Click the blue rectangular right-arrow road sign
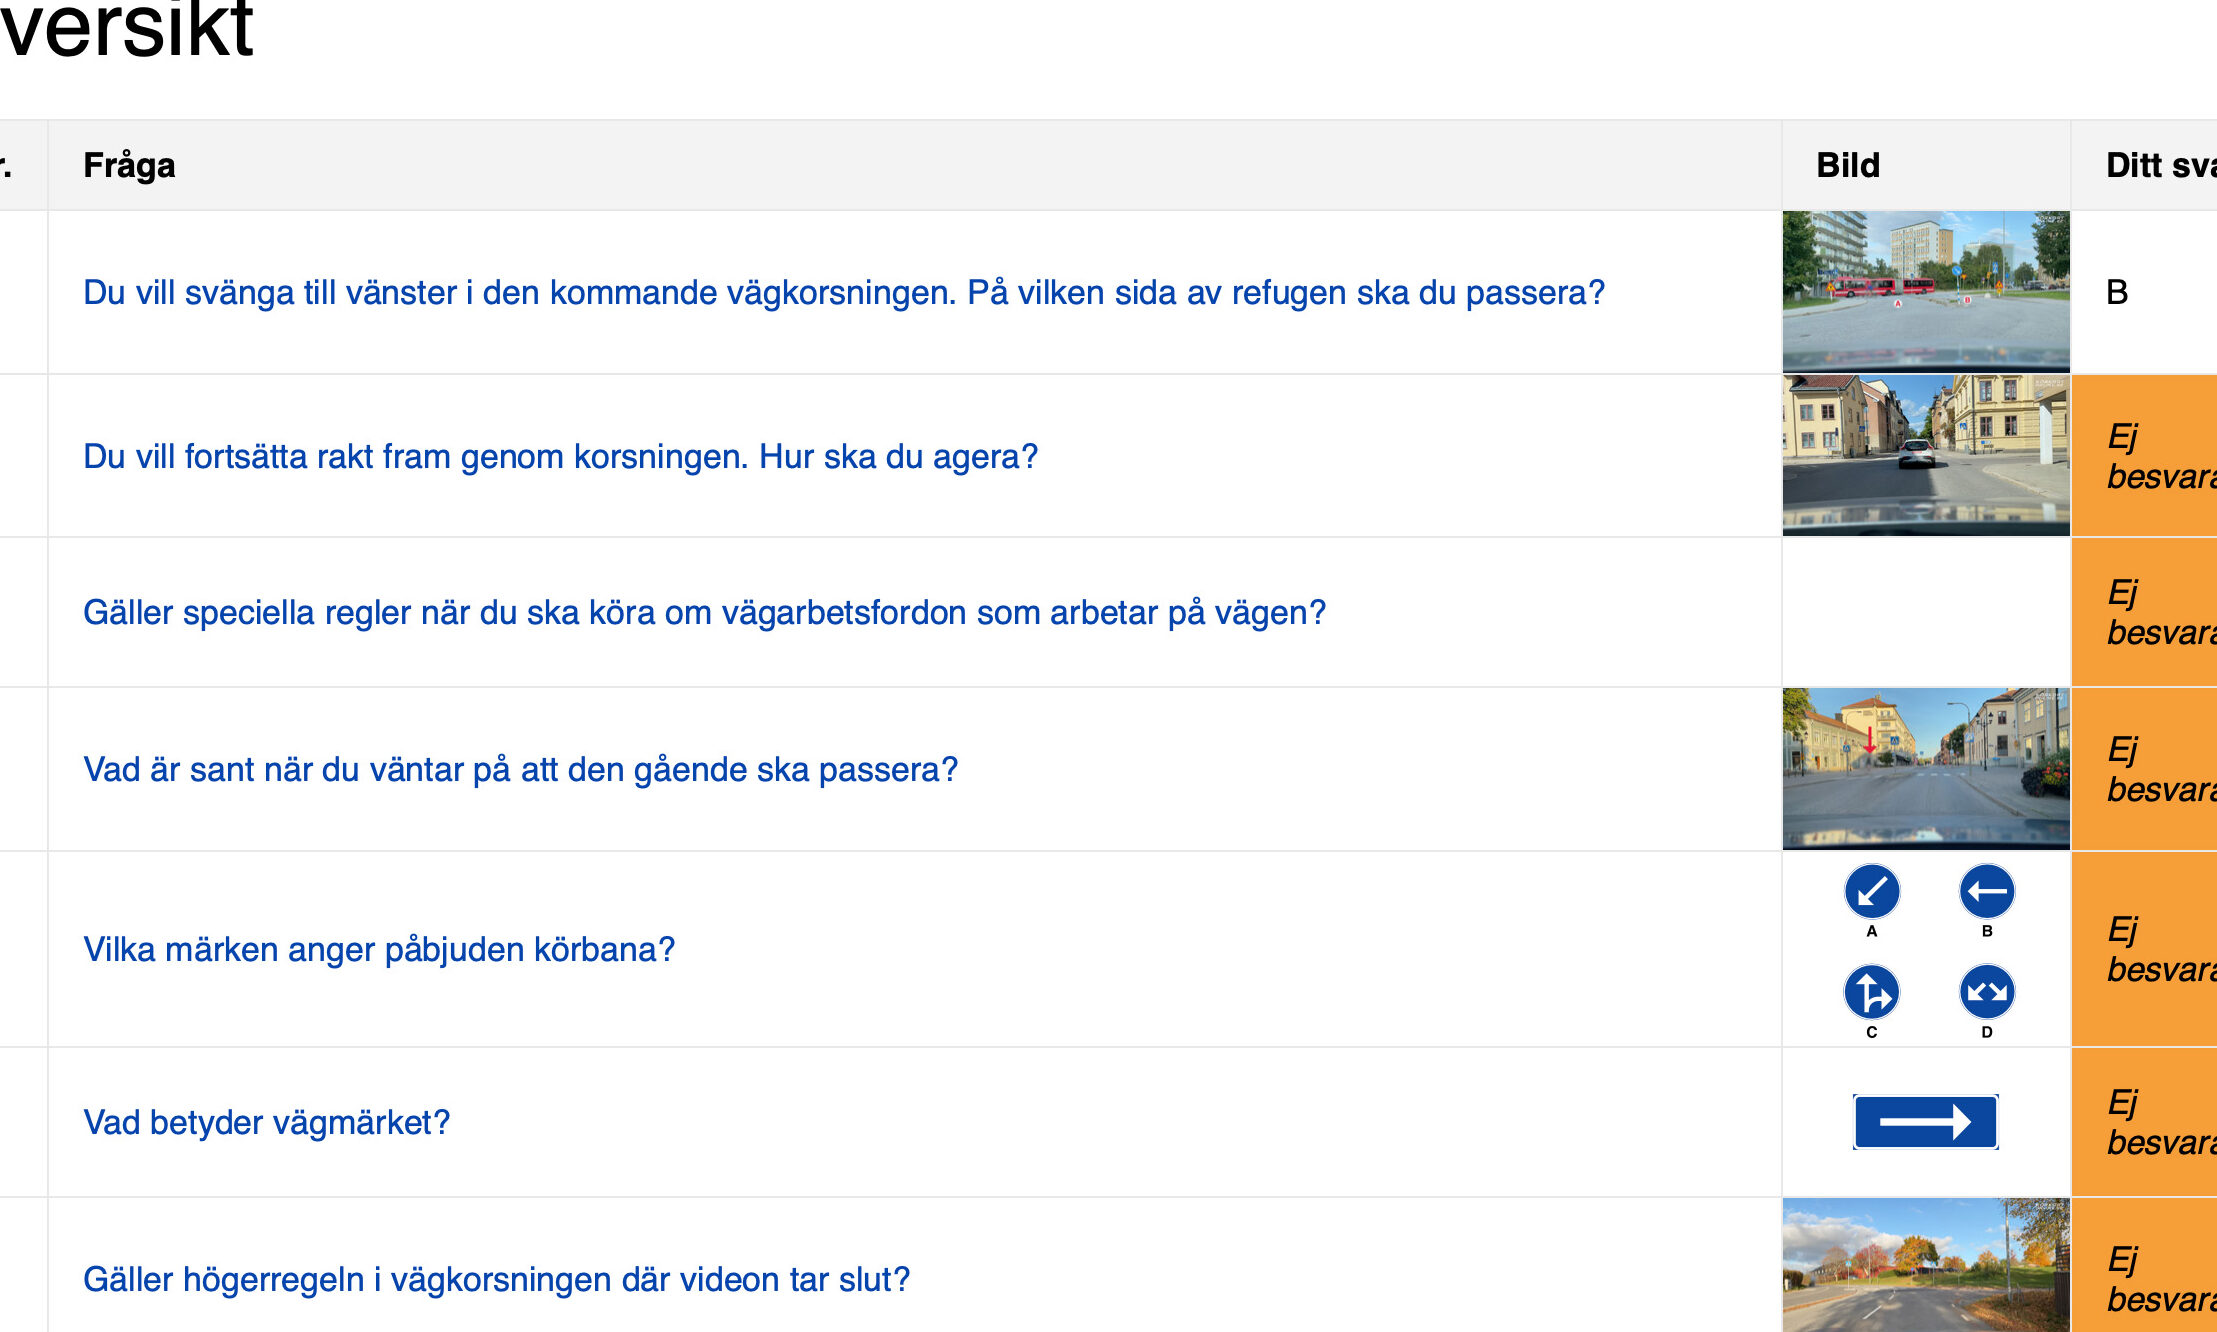Screen dimensions: 2217x1332 click(x=1926, y=1122)
